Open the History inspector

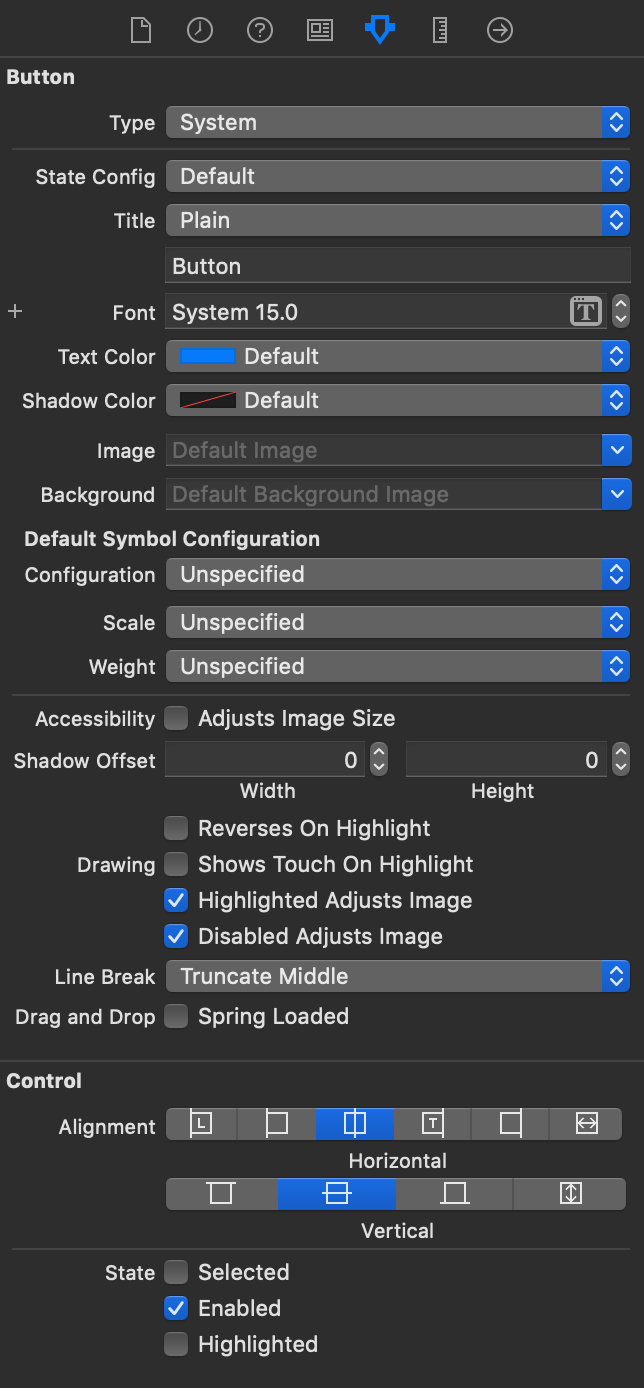(x=199, y=30)
